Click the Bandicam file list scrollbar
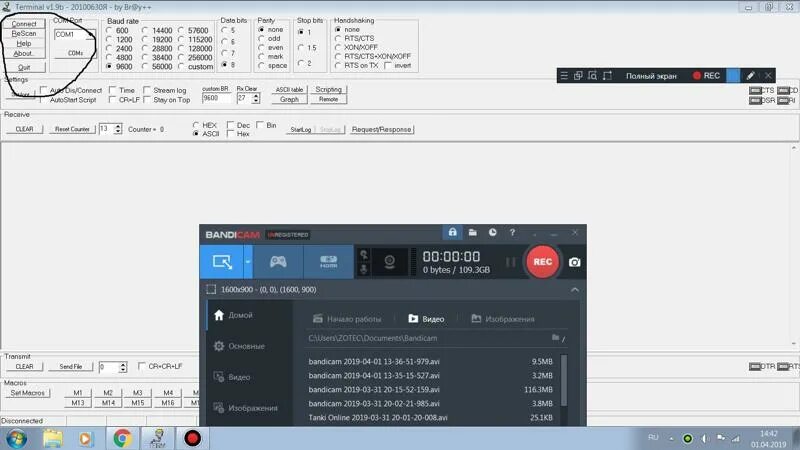The image size is (800, 450). pos(564,381)
